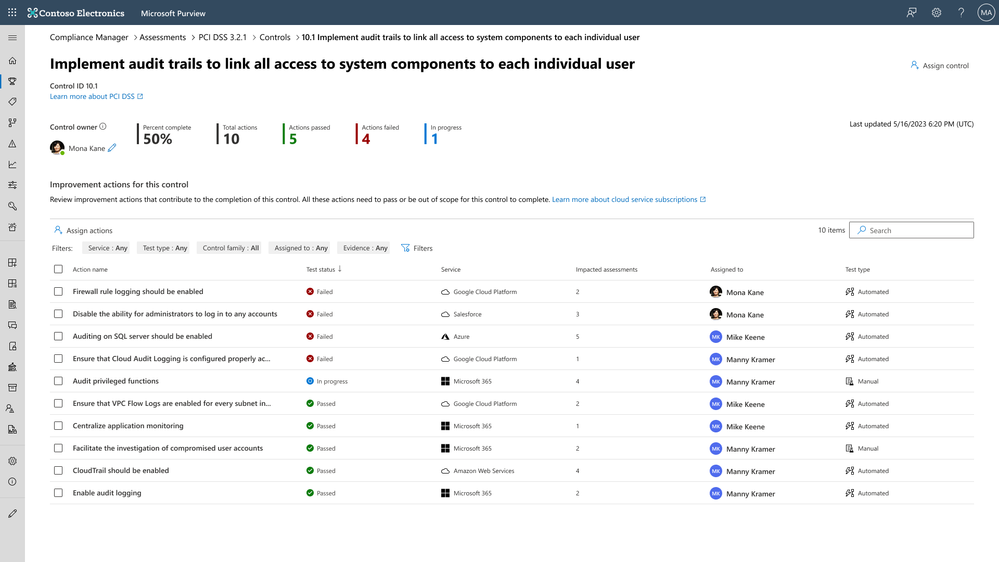The image size is (999, 562).
Task: Open Ensure that VPC Flow Logs action
Action: (171, 403)
